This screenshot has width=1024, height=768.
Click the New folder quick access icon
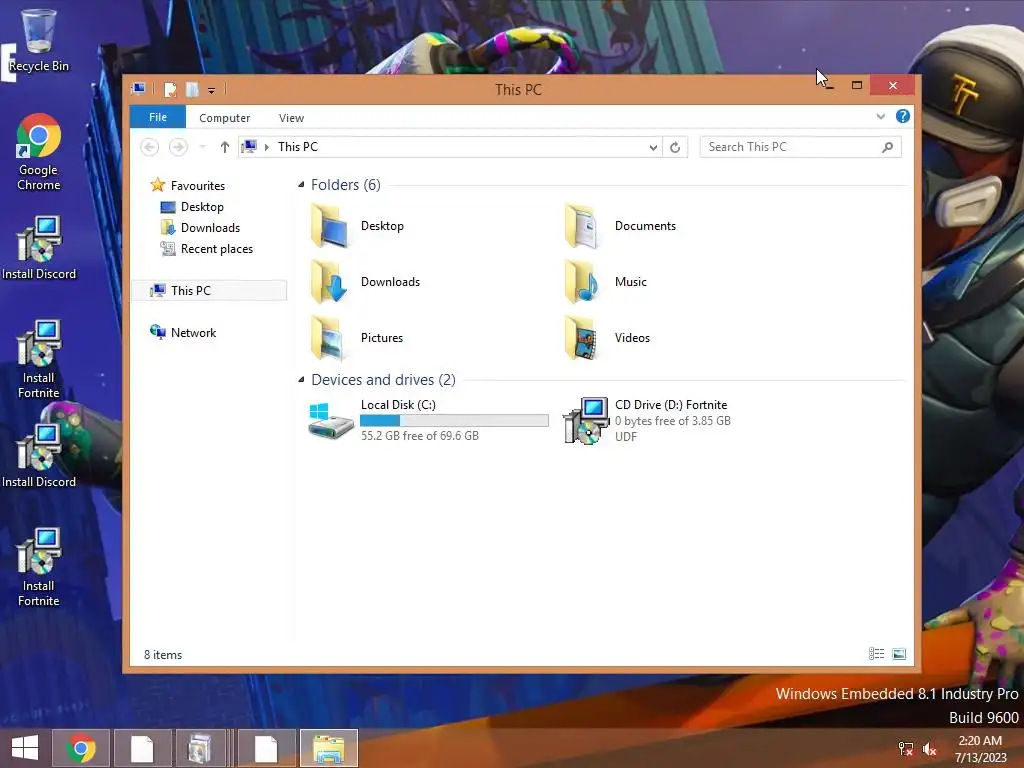(x=192, y=89)
